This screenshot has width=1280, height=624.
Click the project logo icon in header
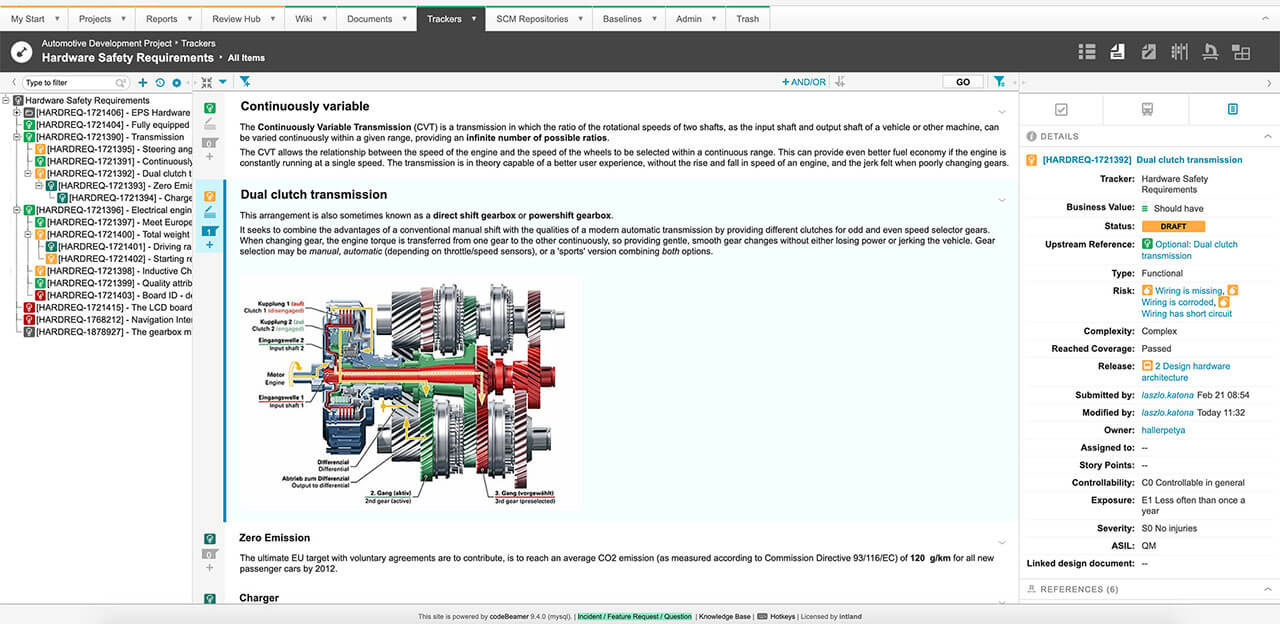21,51
